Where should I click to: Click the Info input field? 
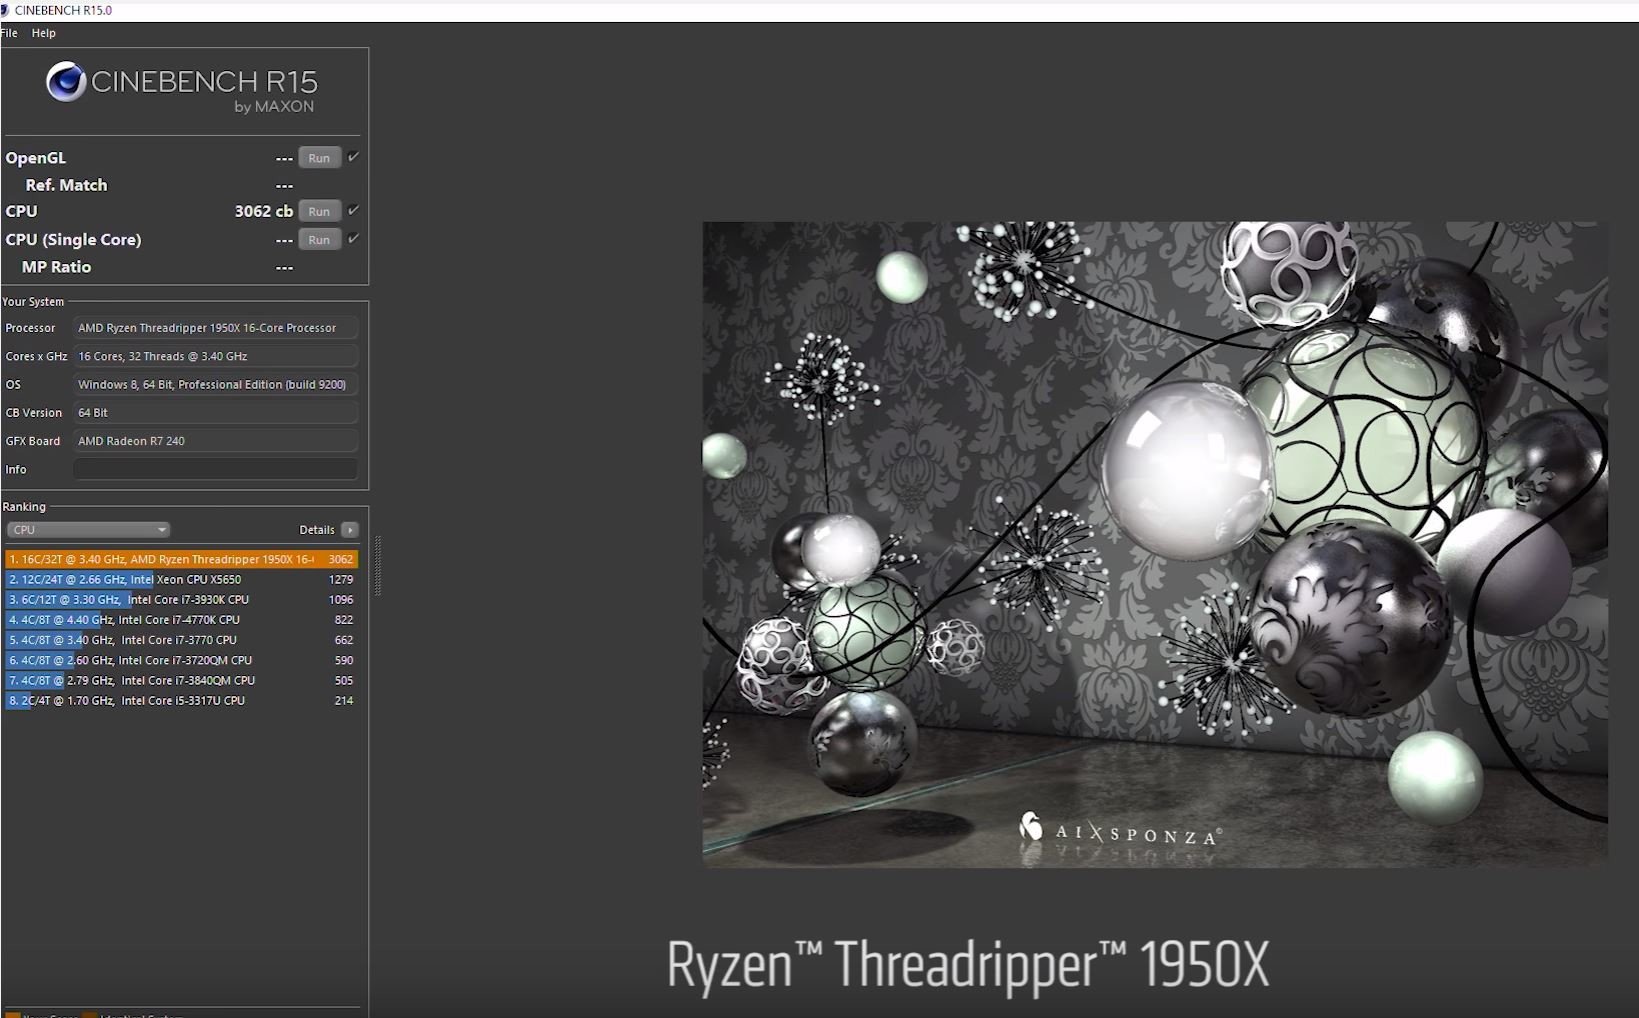(x=215, y=469)
